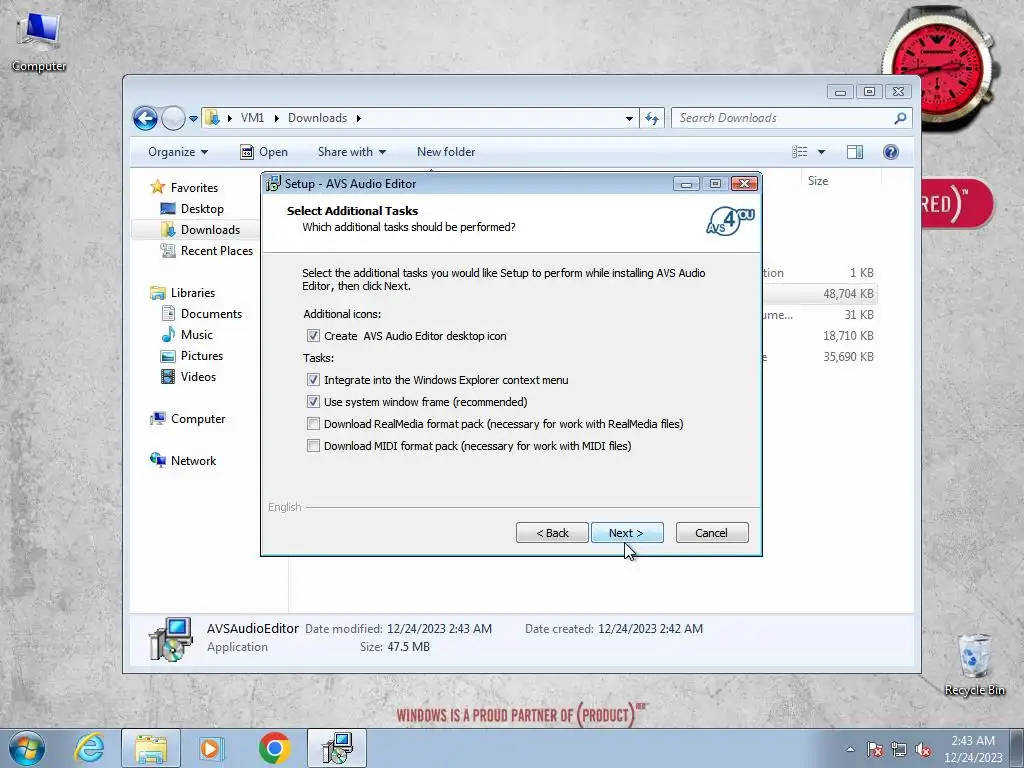Image resolution: width=1024 pixels, height=768 pixels.
Task: Show hidden system tray icons
Action: [x=850, y=749]
